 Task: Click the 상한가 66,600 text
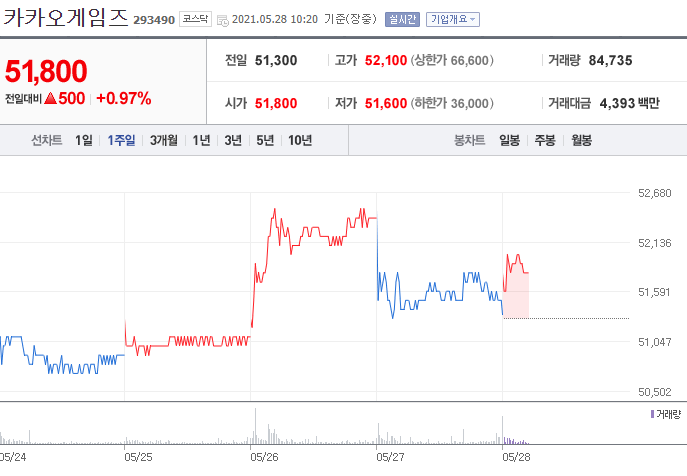452,60
